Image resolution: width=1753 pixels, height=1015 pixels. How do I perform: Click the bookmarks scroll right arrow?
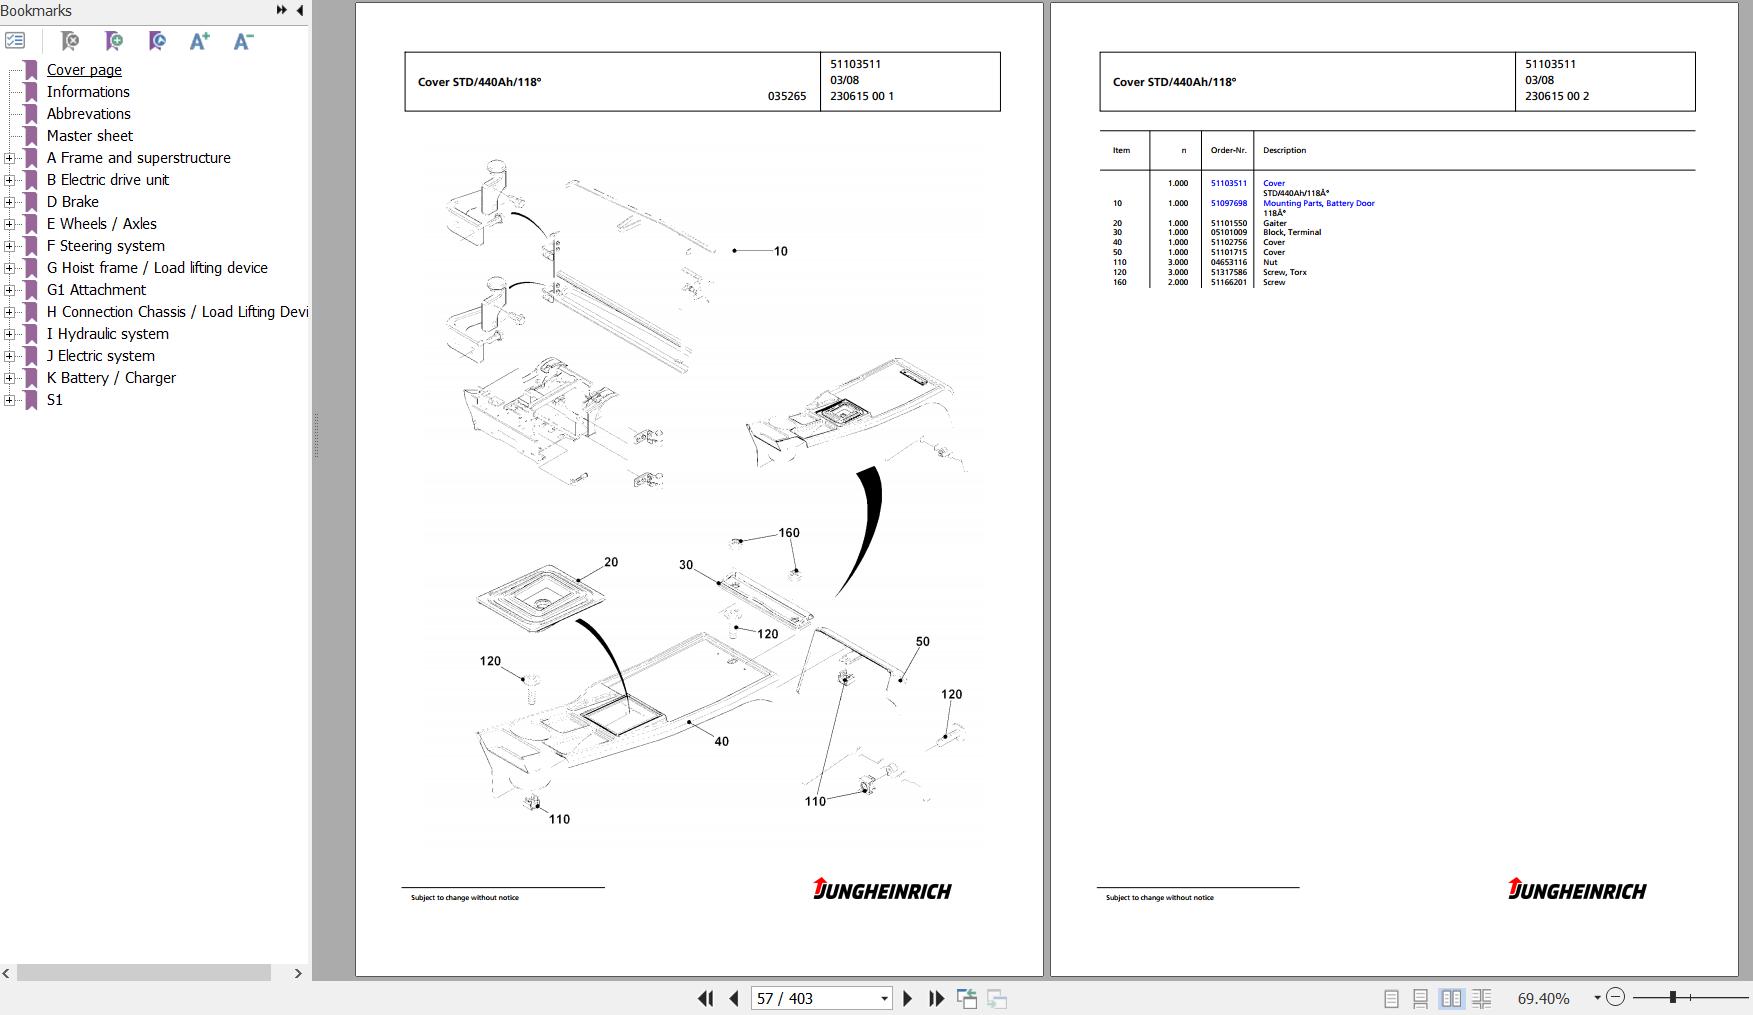click(297, 973)
